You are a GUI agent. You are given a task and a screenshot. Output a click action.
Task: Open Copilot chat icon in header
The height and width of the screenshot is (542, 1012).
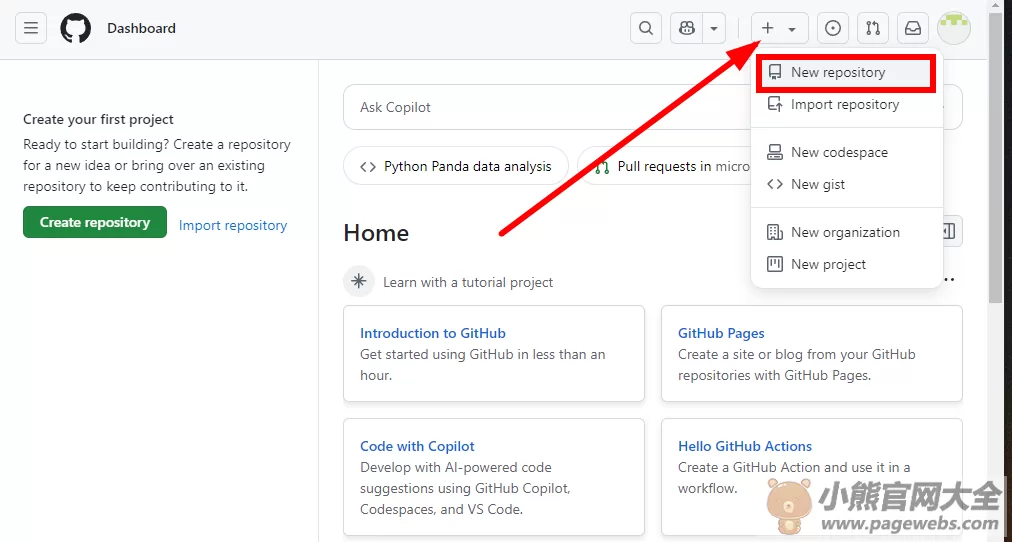click(x=687, y=28)
